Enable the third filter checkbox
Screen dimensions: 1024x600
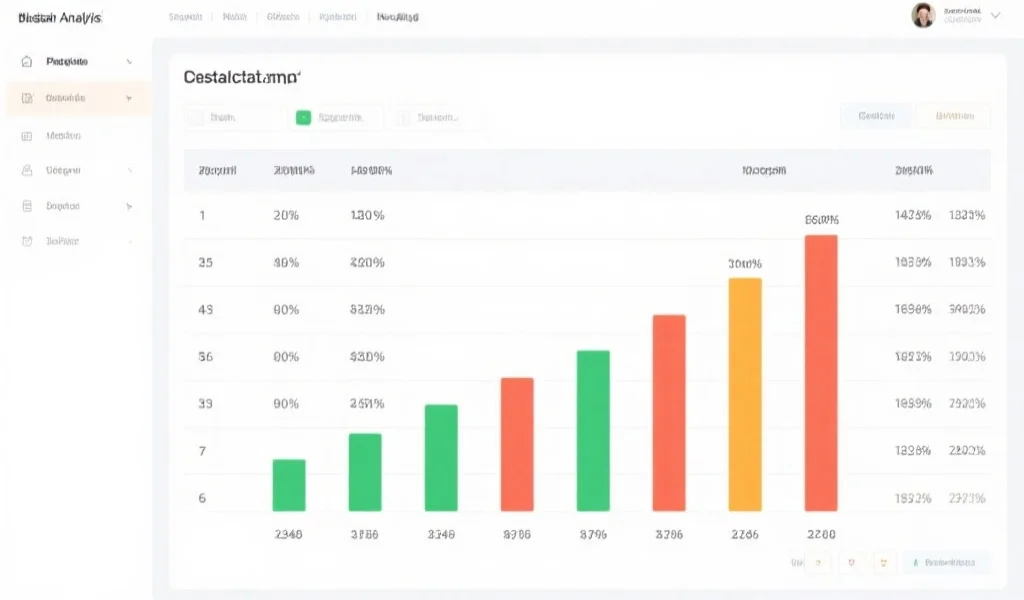click(x=403, y=118)
